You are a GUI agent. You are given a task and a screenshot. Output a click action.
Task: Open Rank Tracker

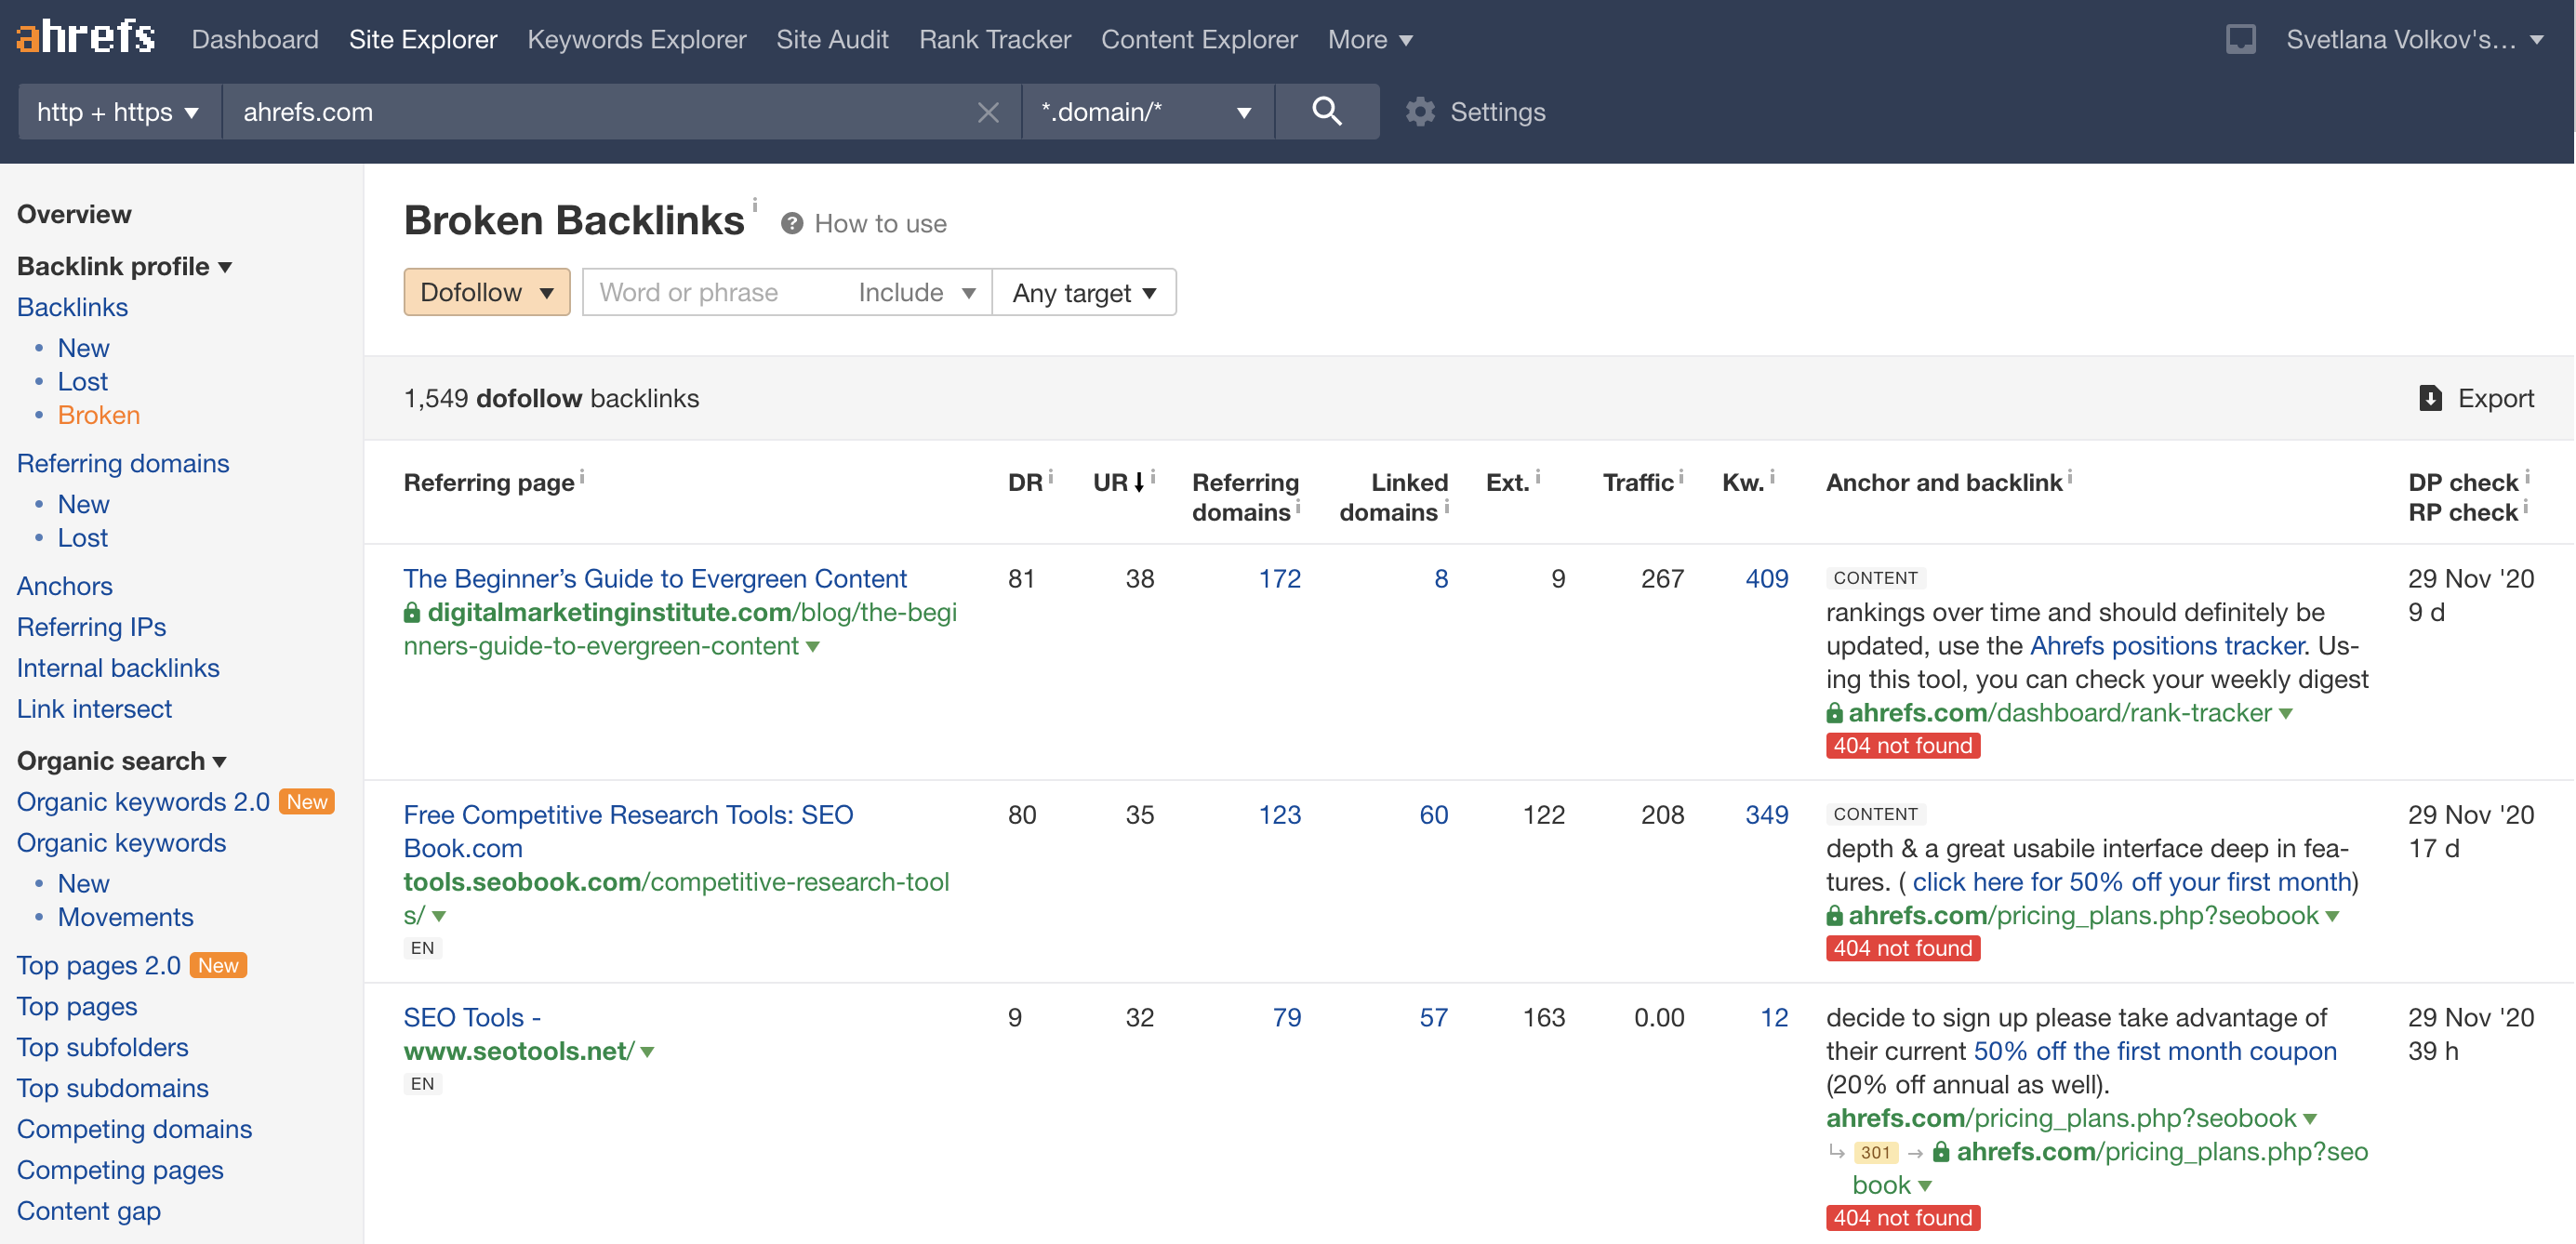[x=994, y=39]
